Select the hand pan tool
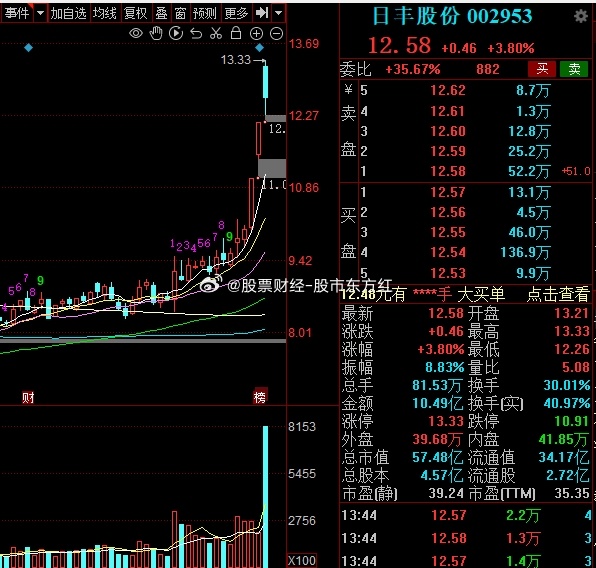 [156, 33]
